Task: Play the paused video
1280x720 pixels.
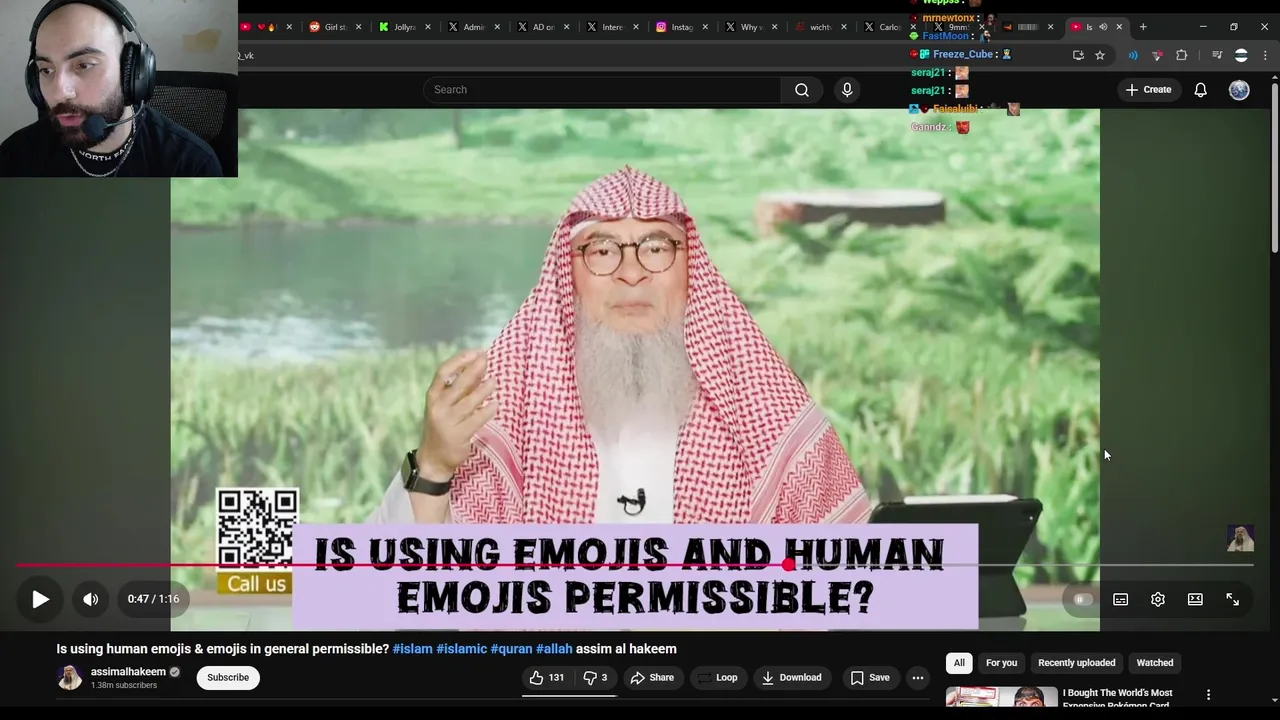Action: (40, 599)
